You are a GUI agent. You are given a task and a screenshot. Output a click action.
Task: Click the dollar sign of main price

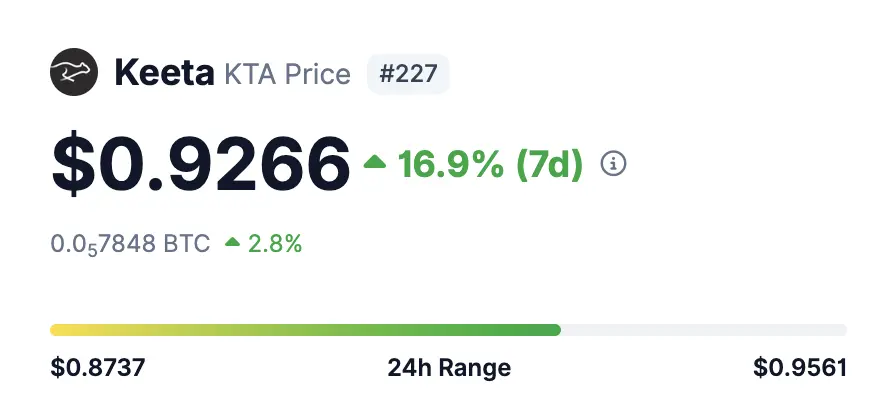(73, 164)
